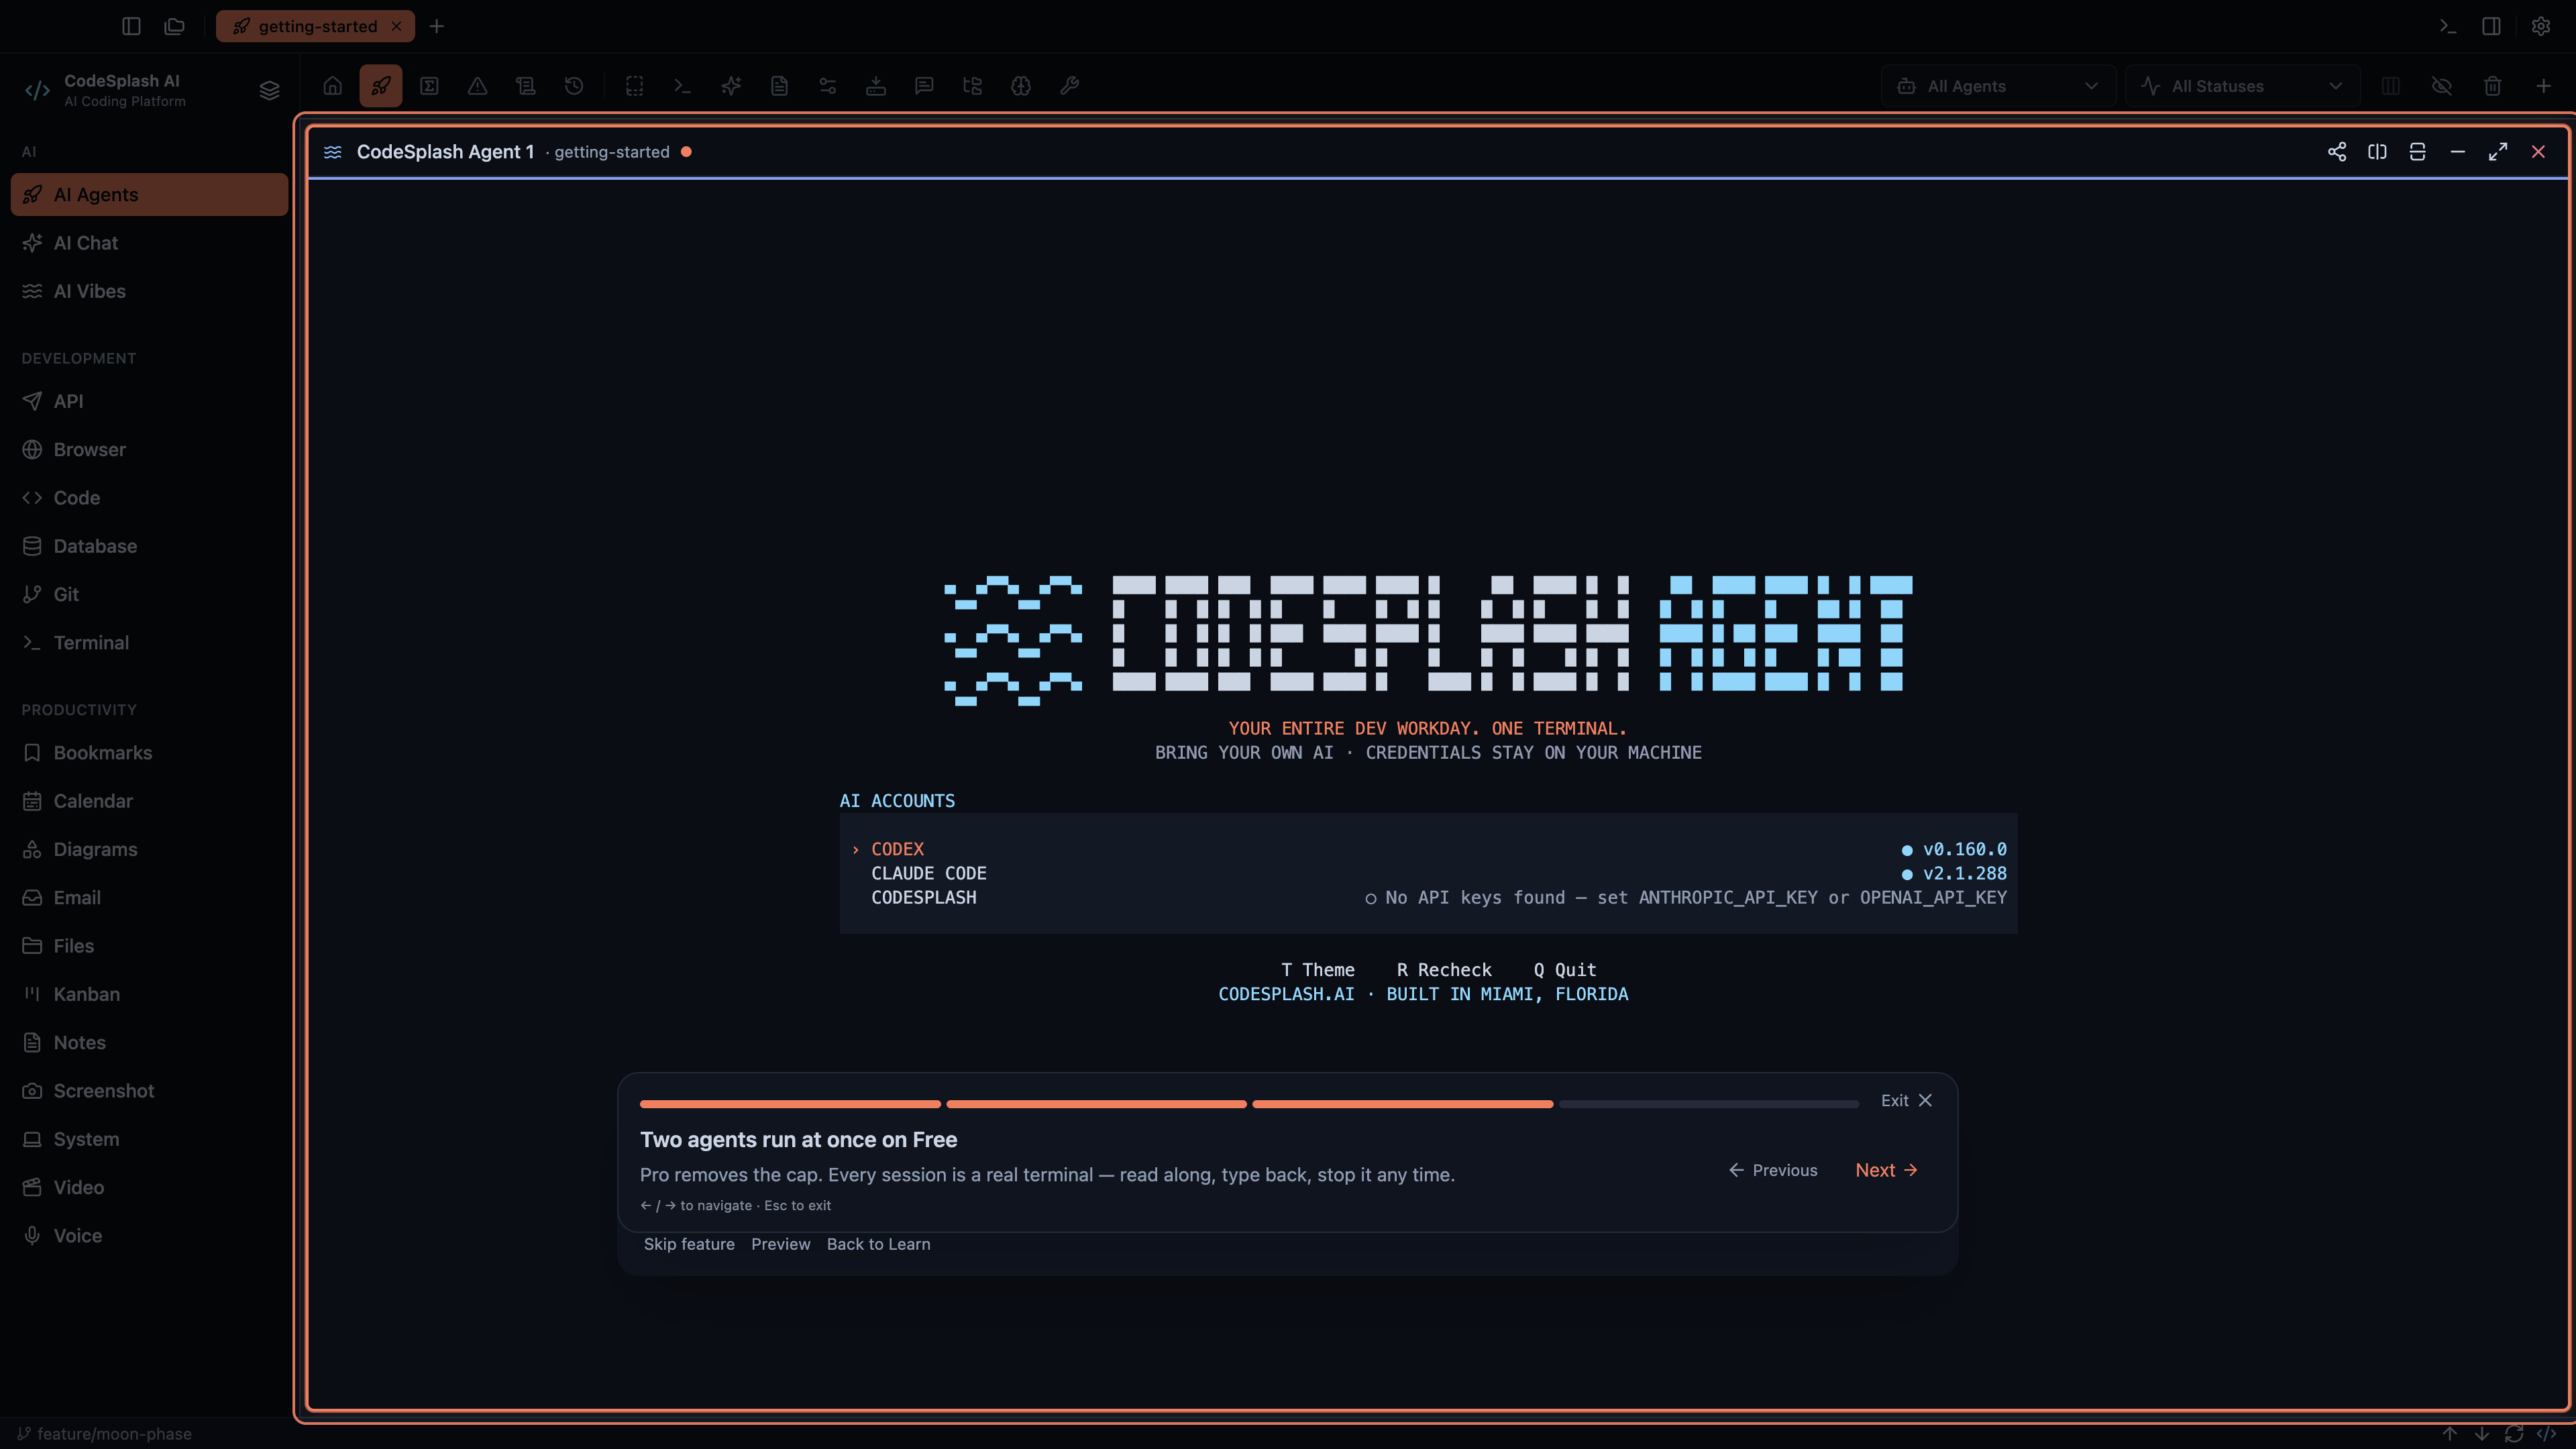Toggle the left sidebar panel icon
2576x1449 pixels.
(131, 26)
